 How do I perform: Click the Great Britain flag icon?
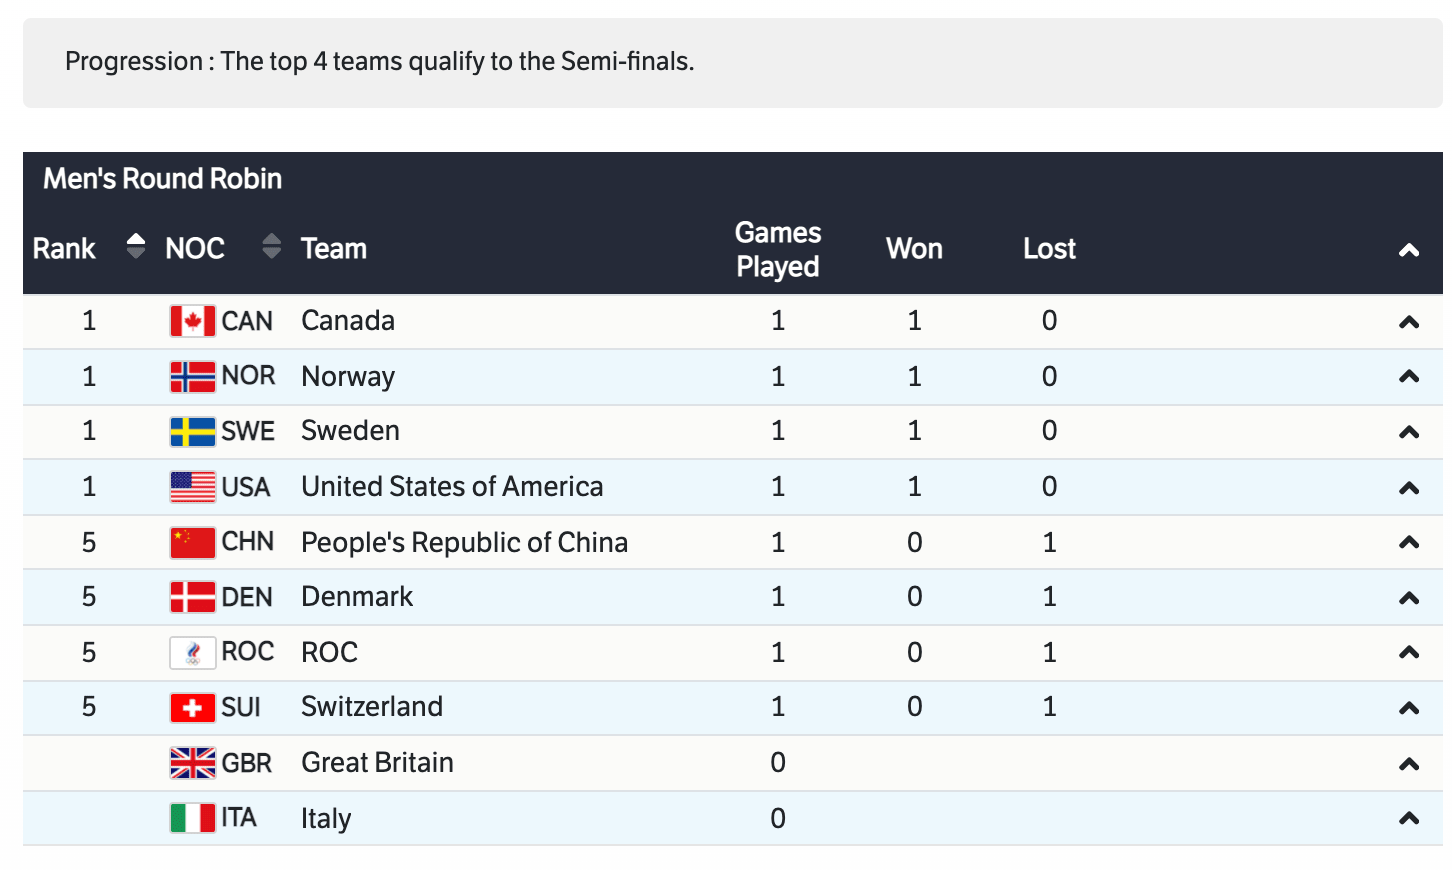pos(192,763)
